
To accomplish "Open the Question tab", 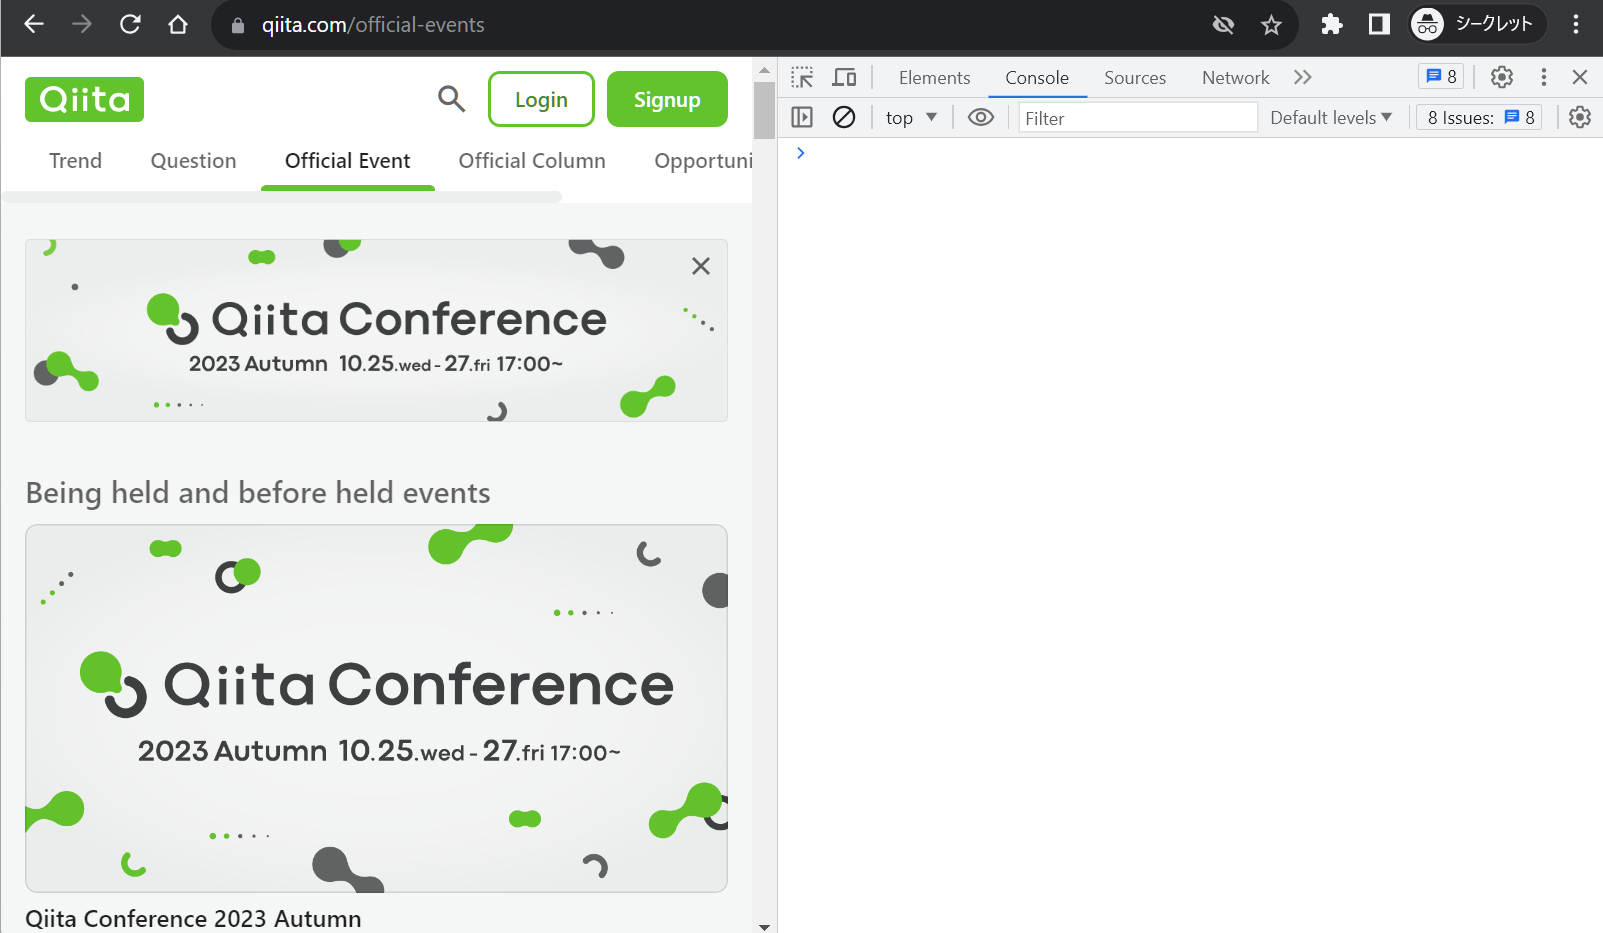I will [193, 161].
